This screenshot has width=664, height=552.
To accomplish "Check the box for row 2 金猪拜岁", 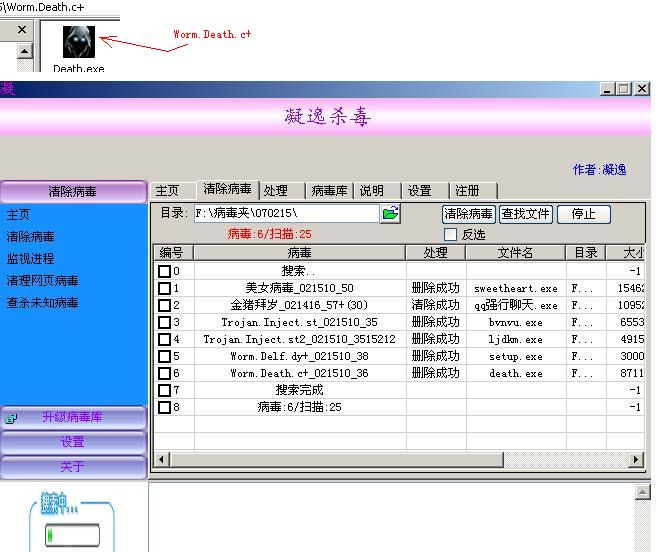I will (x=164, y=305).
